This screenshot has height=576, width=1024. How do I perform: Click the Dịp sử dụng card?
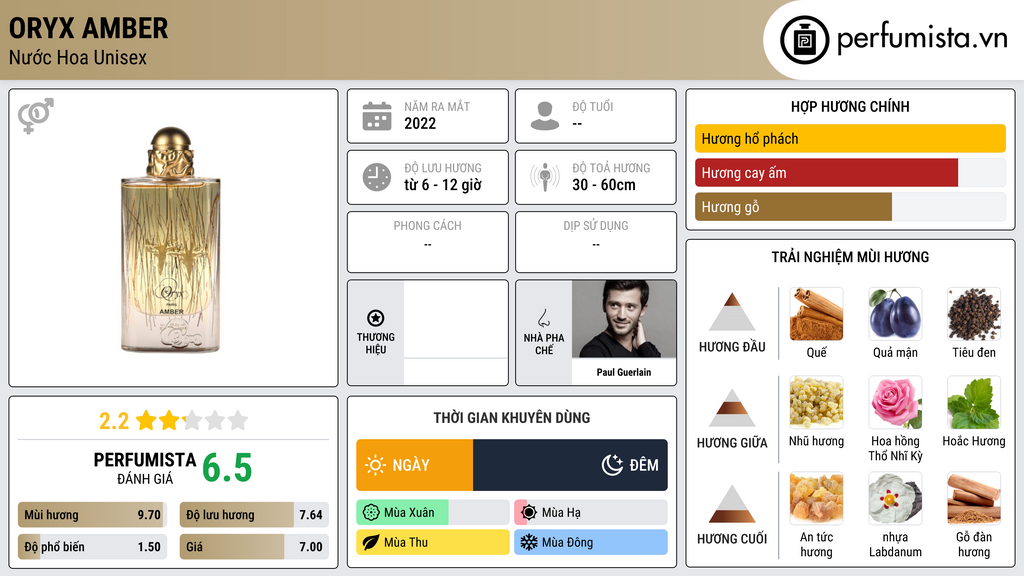(596, 242)
